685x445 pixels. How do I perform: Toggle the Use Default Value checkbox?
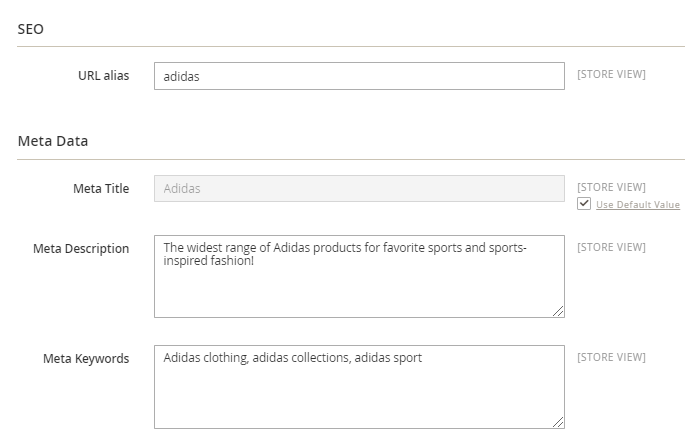pyautogui.click(x=584, y=204)
